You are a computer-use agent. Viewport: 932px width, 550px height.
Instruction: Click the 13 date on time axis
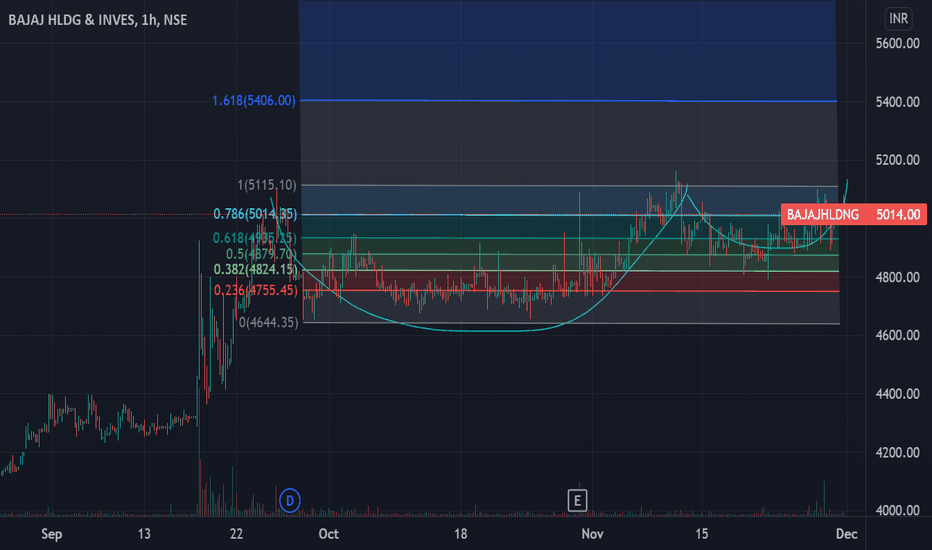[x=144, y=534]
